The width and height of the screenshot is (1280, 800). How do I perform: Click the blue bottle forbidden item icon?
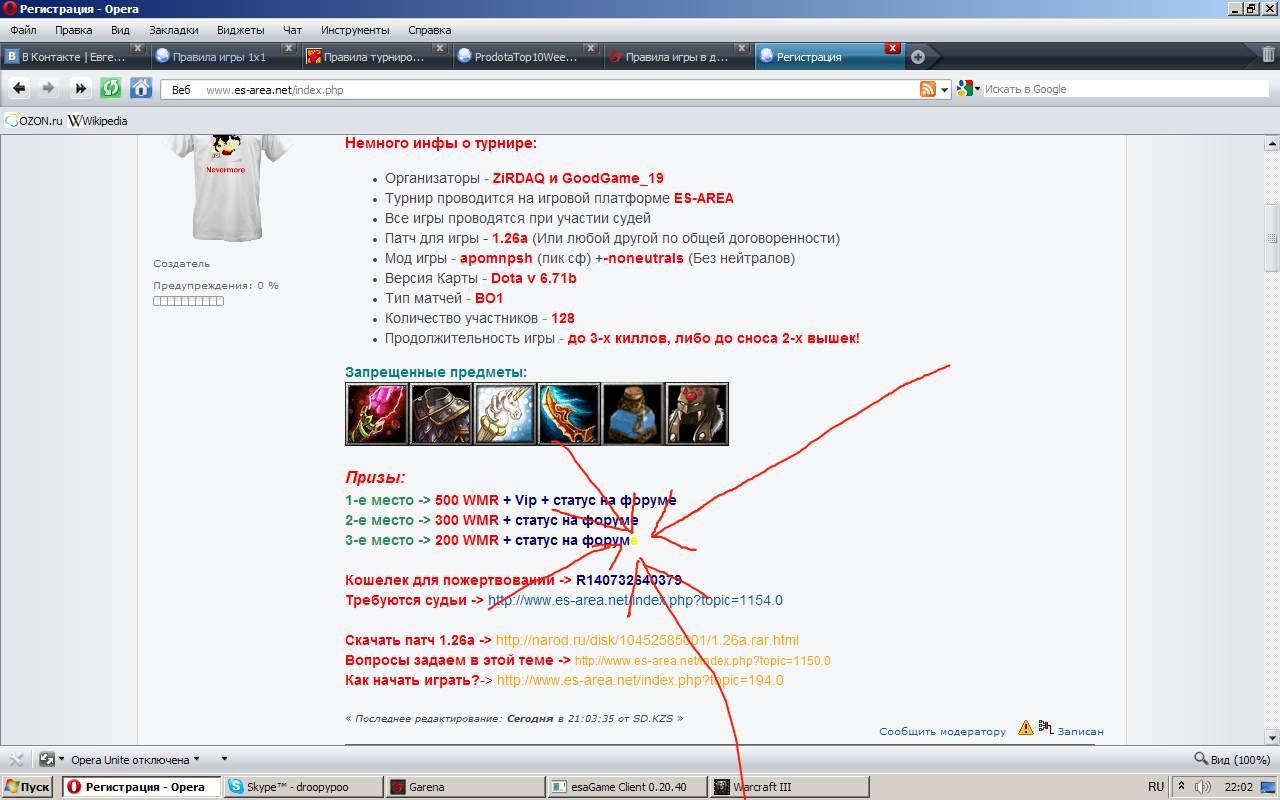click(x=633, y=414)
